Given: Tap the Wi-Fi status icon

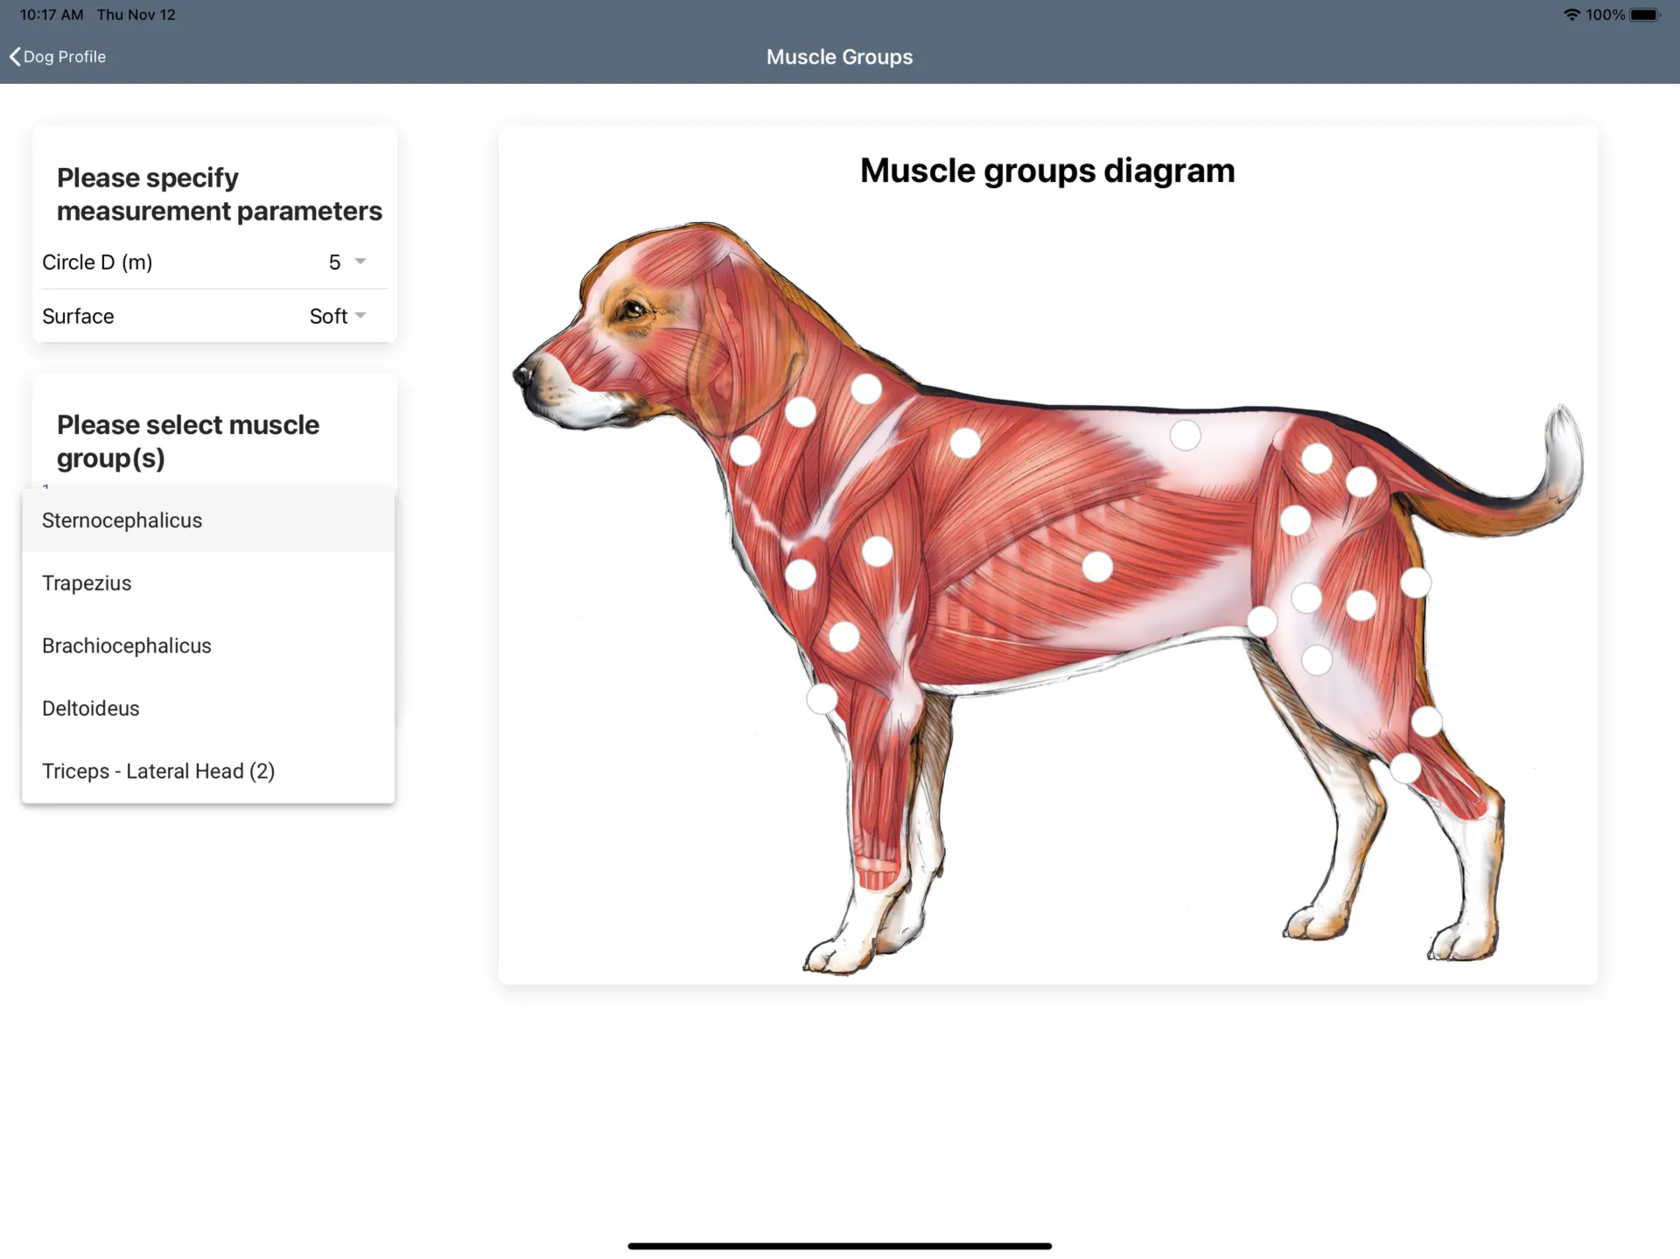Looking at the screenshot, I should pos(1571,15).
